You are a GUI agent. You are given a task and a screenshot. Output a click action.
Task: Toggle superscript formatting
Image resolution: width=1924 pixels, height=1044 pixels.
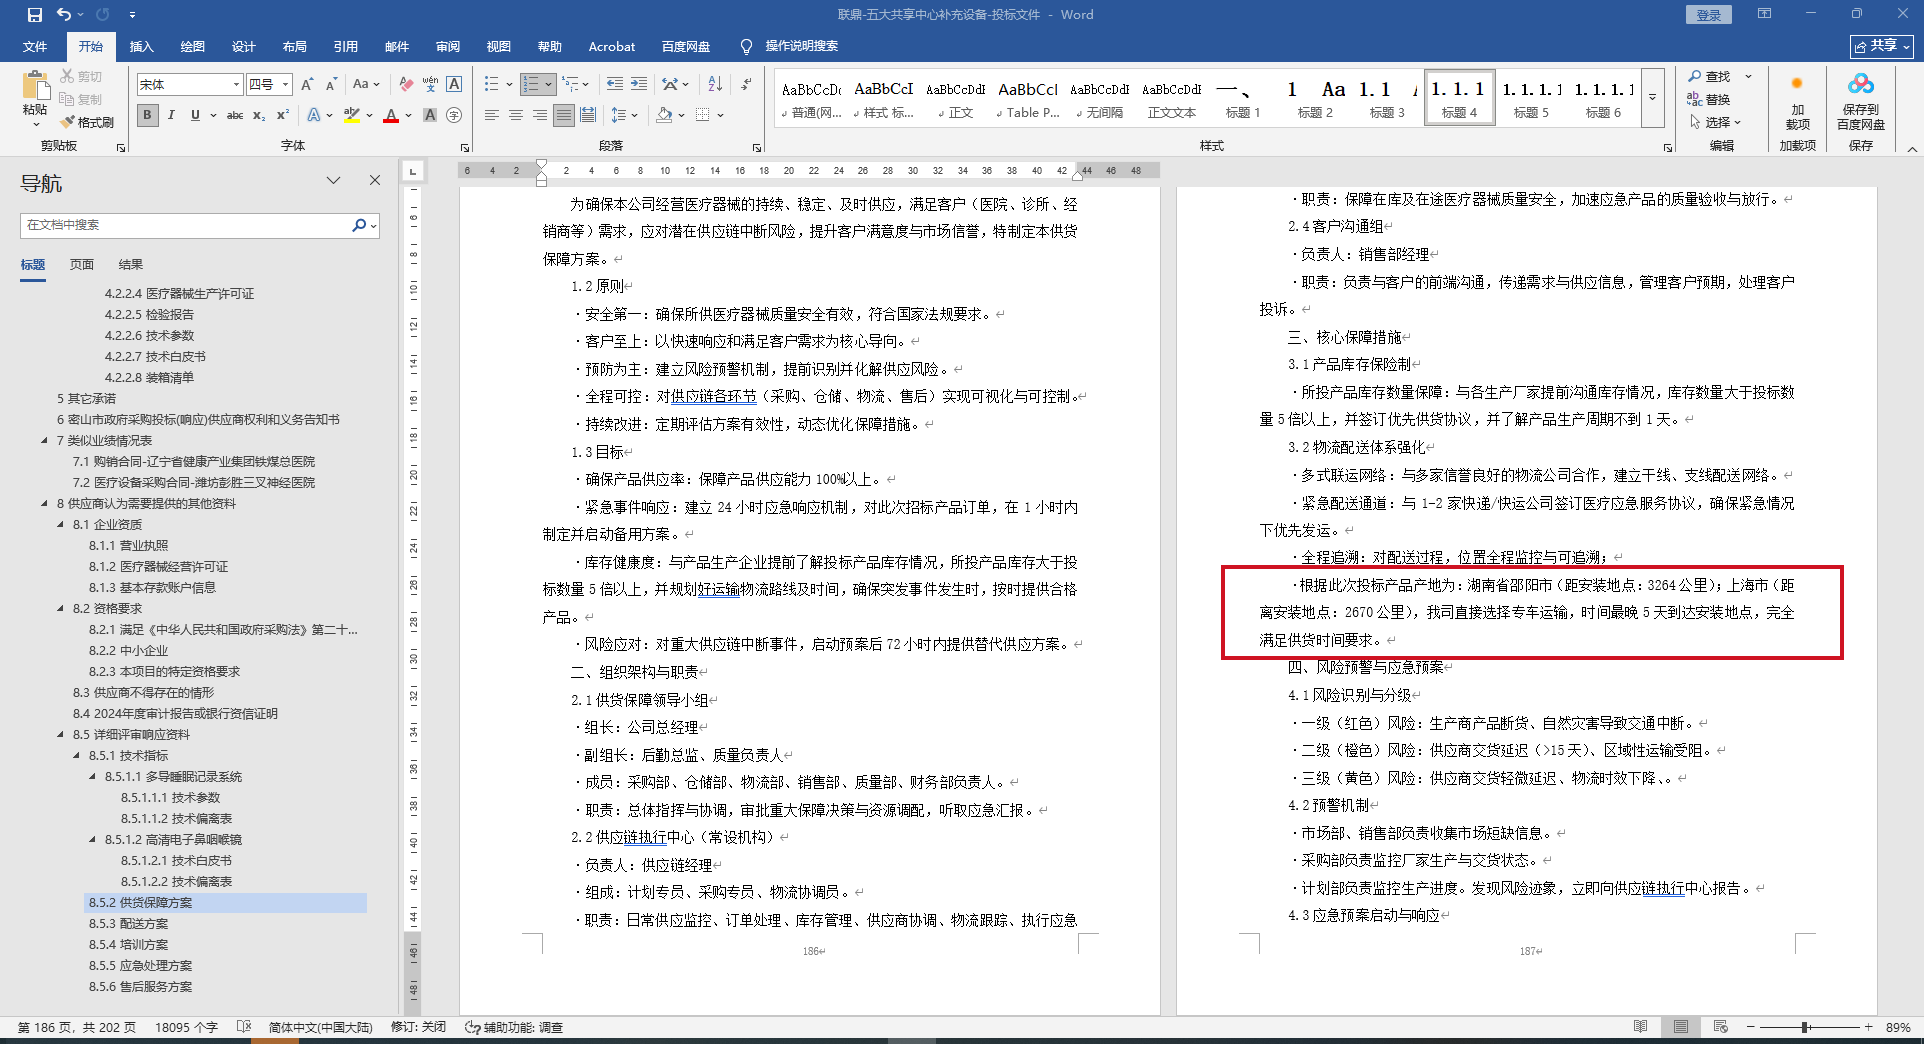point(283,115)
